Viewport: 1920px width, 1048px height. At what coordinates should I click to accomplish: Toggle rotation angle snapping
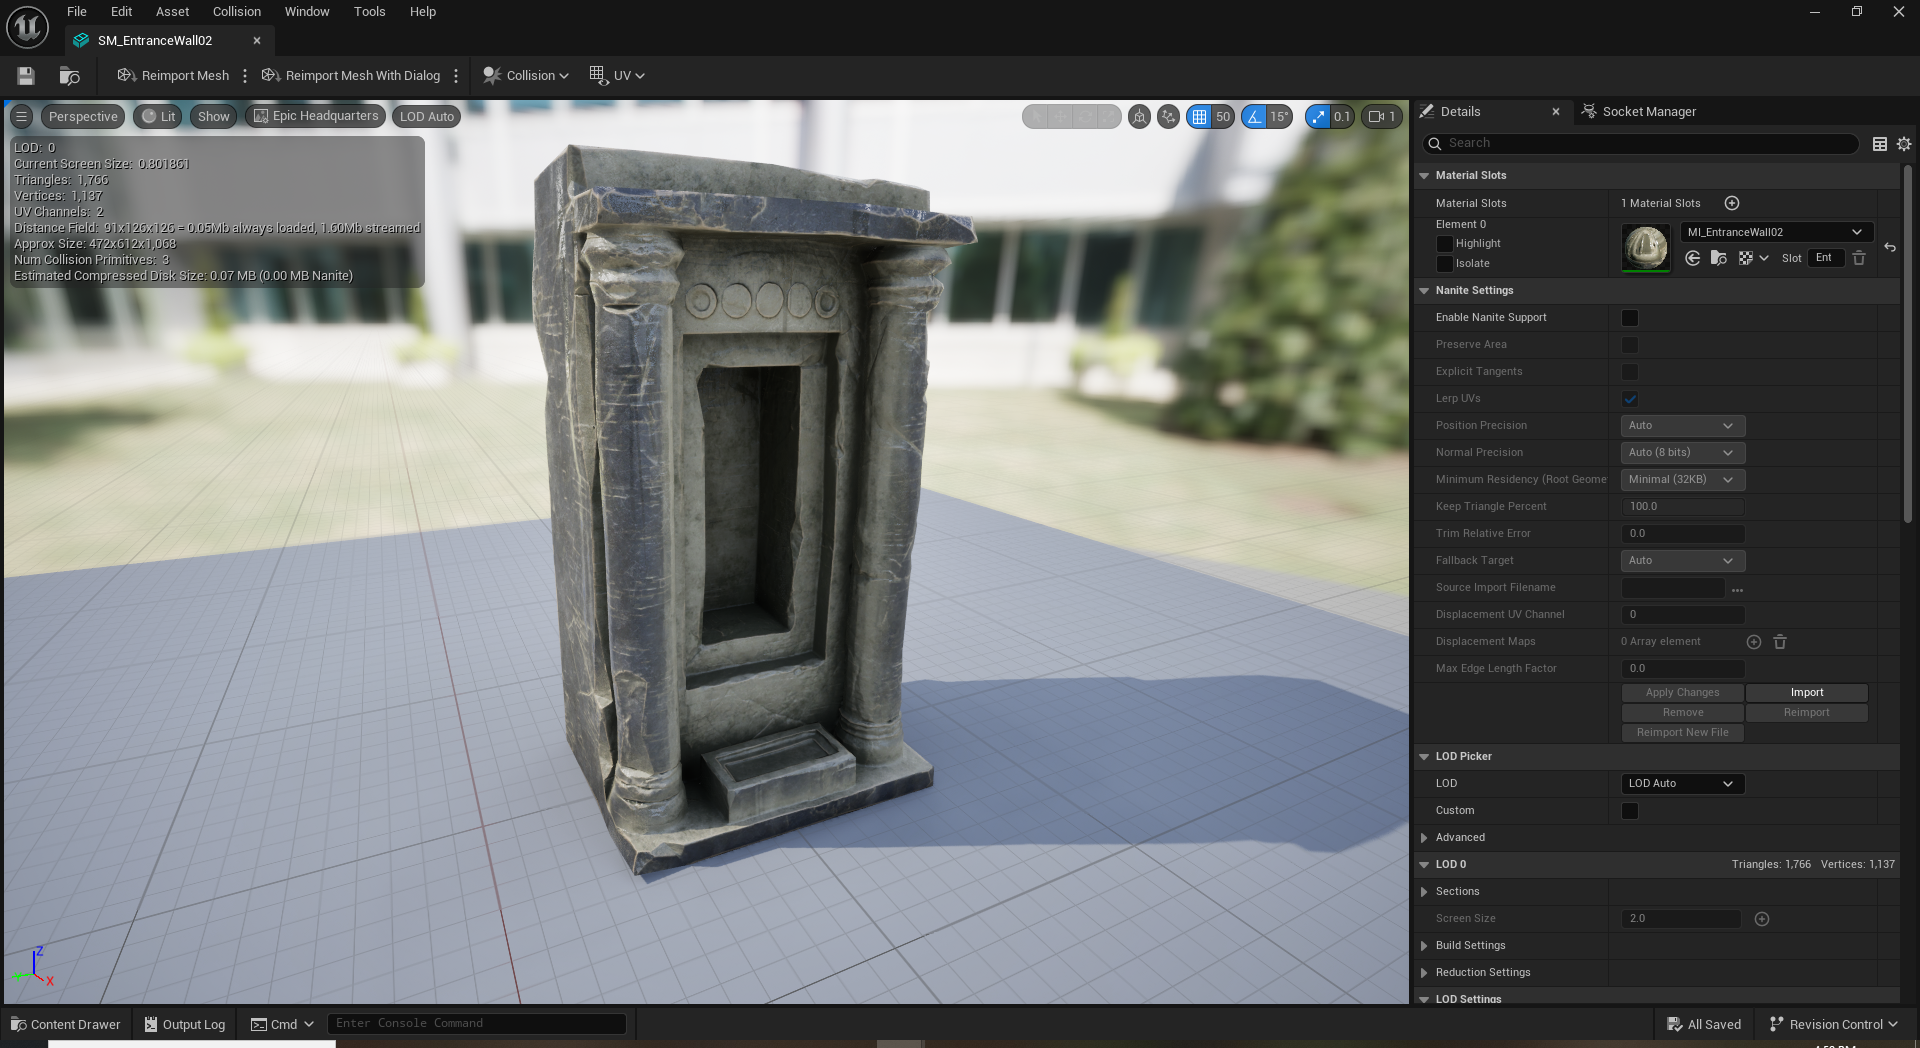point(1254,117)
